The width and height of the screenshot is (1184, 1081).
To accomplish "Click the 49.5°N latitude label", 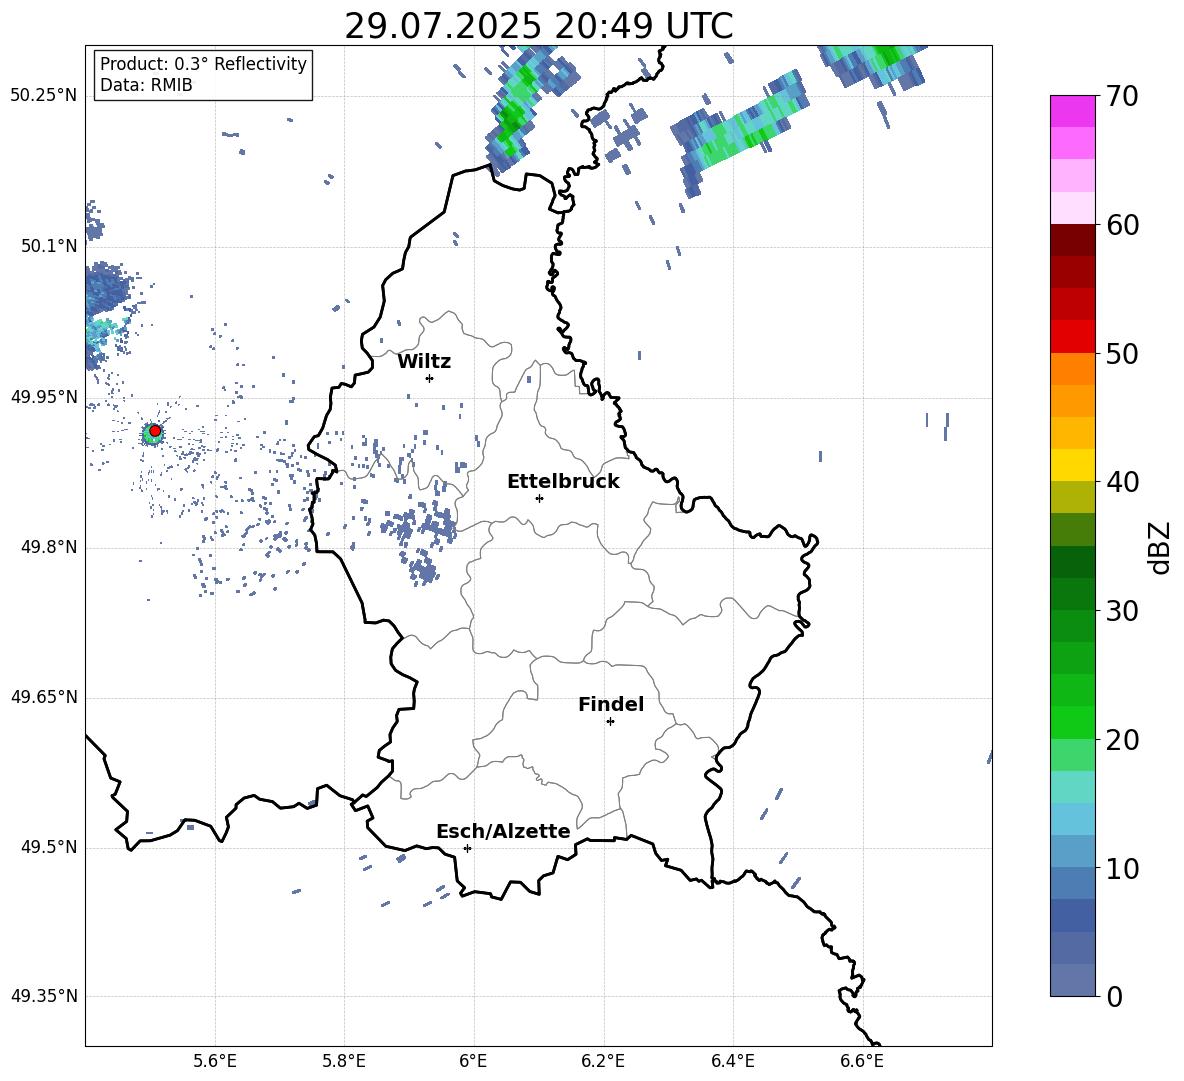I will click(x=49, y=847).
